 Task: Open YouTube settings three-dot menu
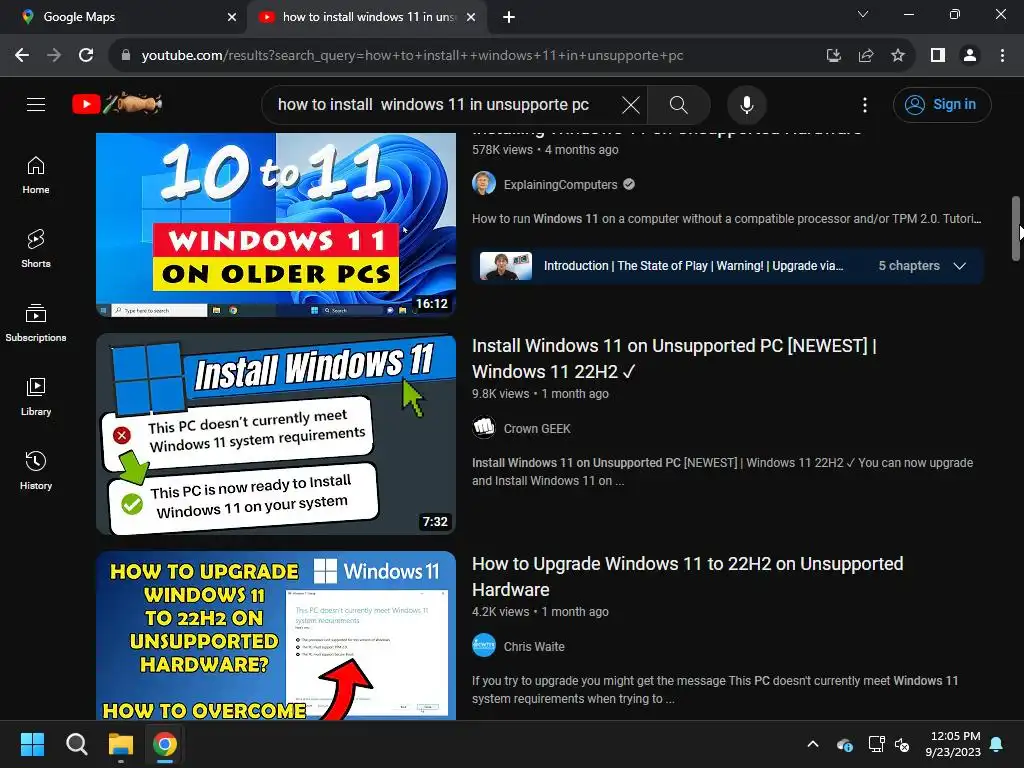865,104
